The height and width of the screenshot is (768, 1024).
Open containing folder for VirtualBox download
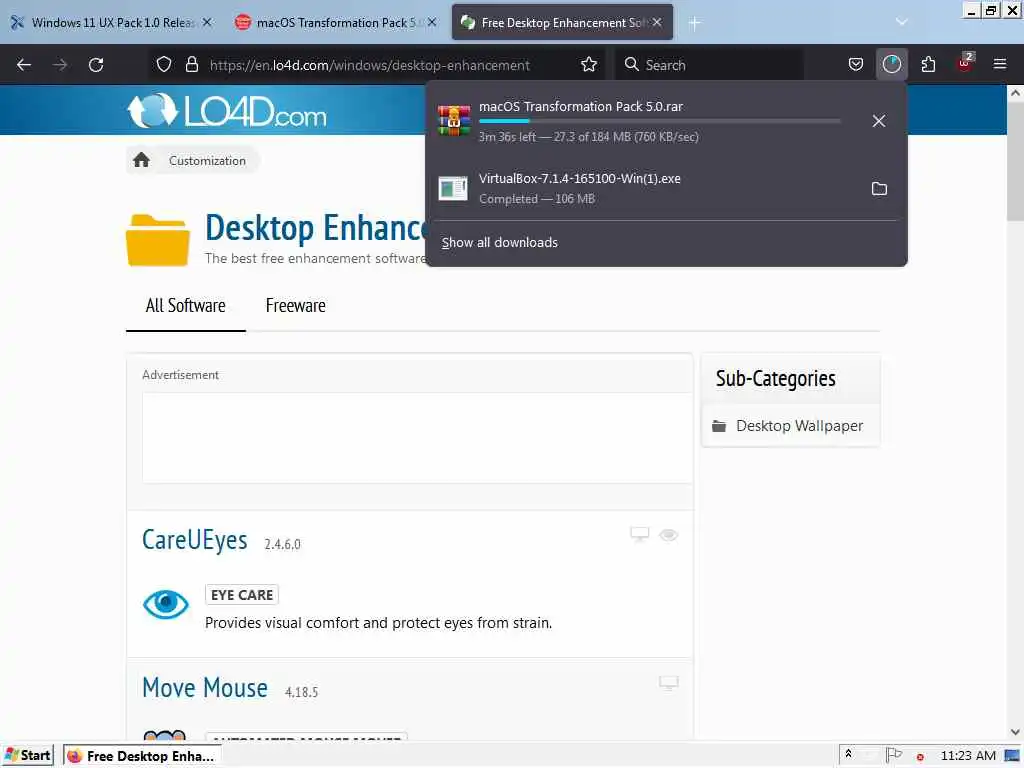879,189
